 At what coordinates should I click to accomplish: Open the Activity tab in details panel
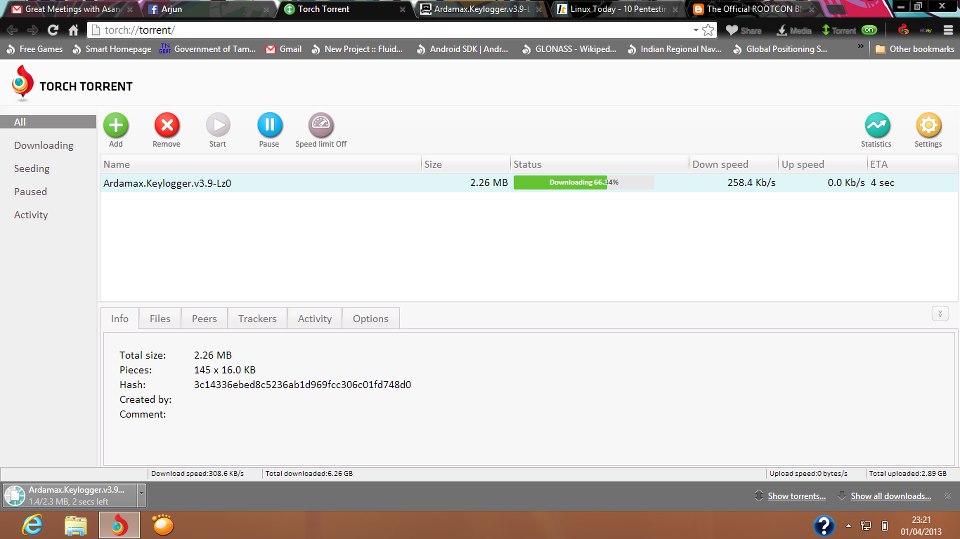pyautogui.click(x=315, y=318)
